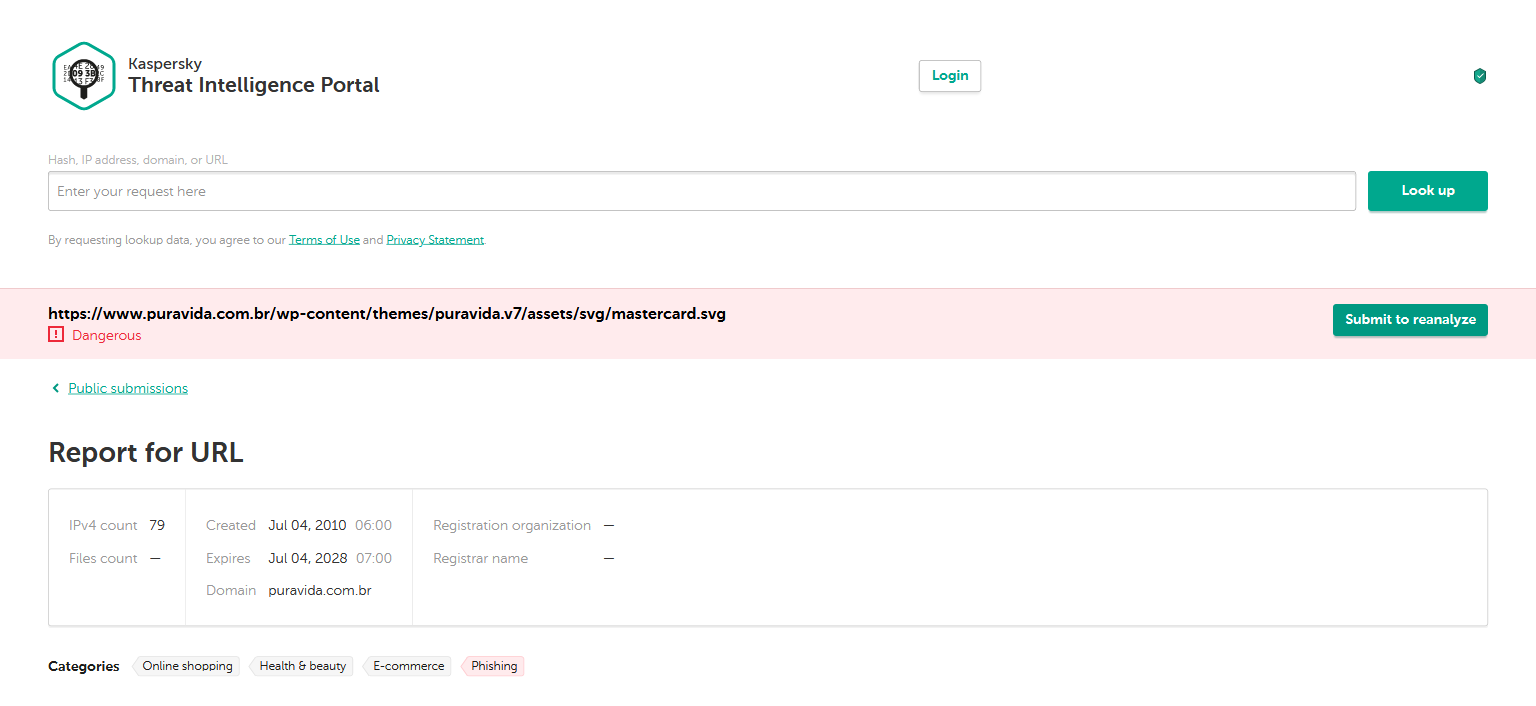Click the Threat Intelligence Portal title
The image size is (1536, 706).
(x=254, y=85)
